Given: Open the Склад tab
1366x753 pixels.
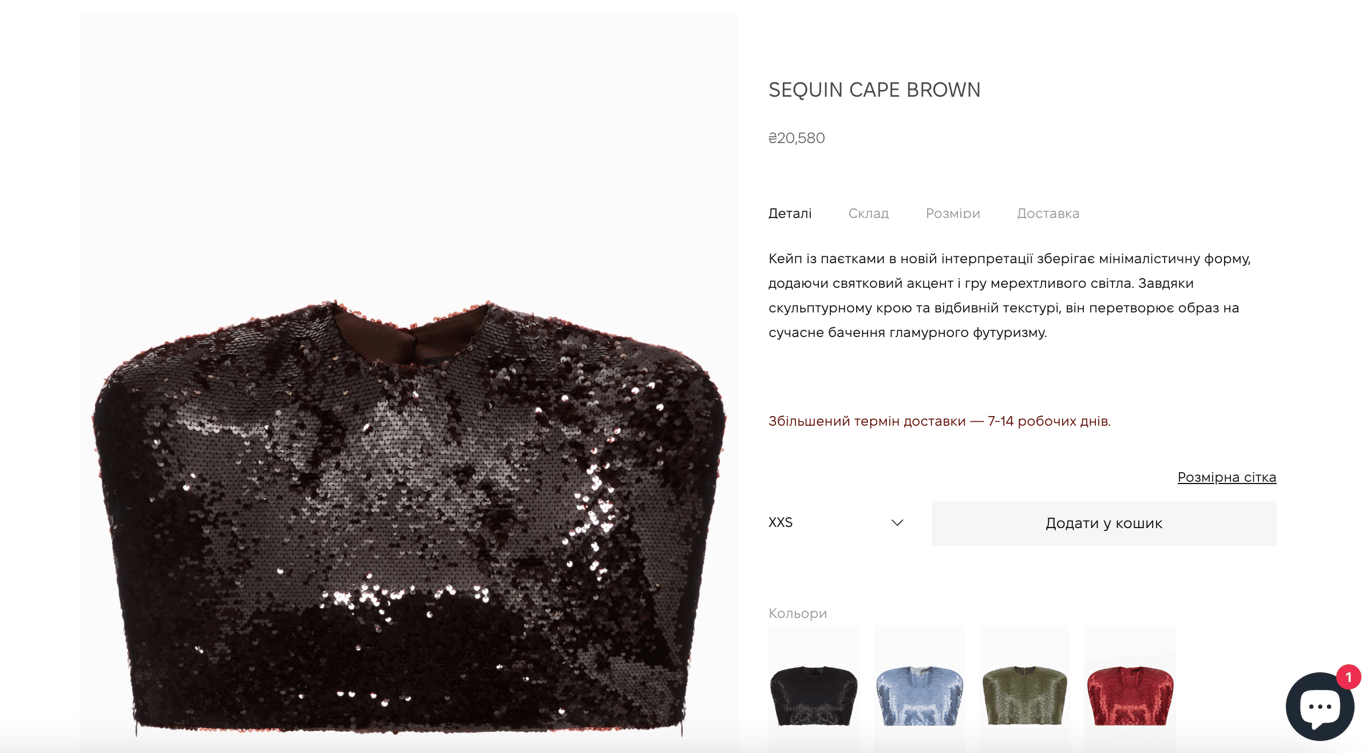Looking at the screenshot, I should pyautogui.click(x=868, y=213).
